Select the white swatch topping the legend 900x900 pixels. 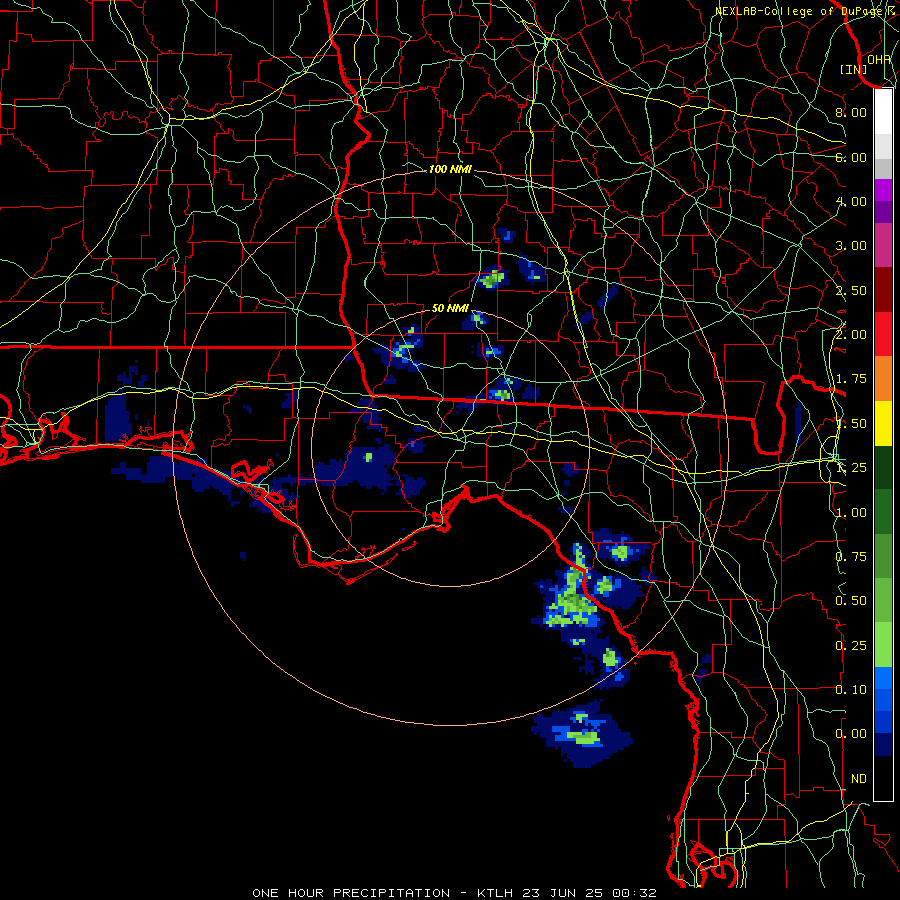pos(883,112)
